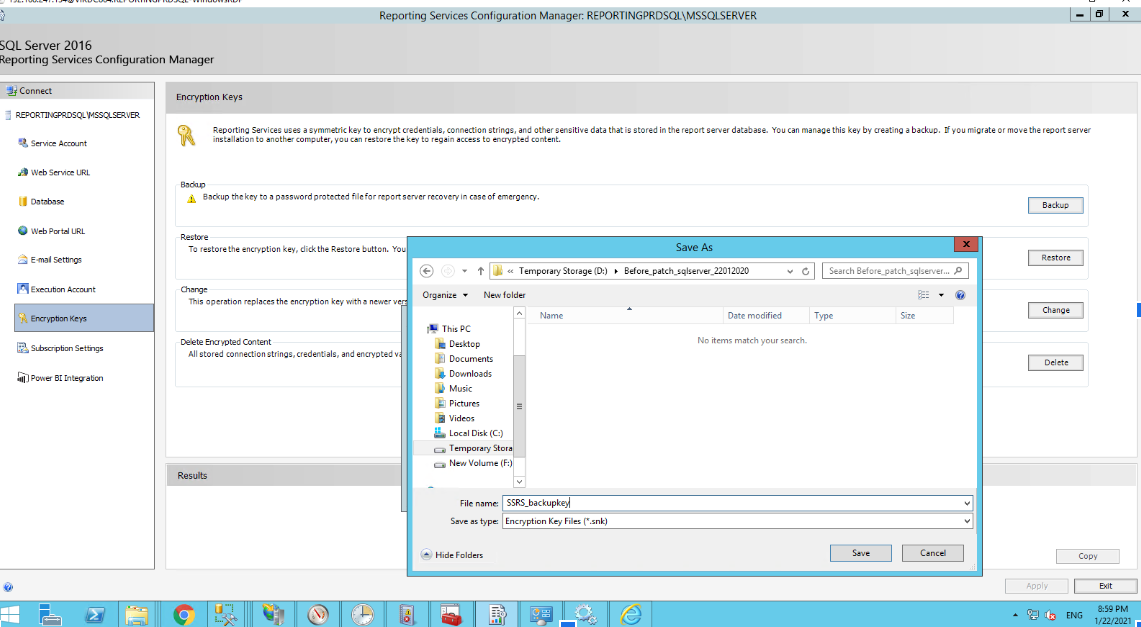Select Desktop in folder tree
This screenshot has width=1141, height=627.
[x=457, y=343]
